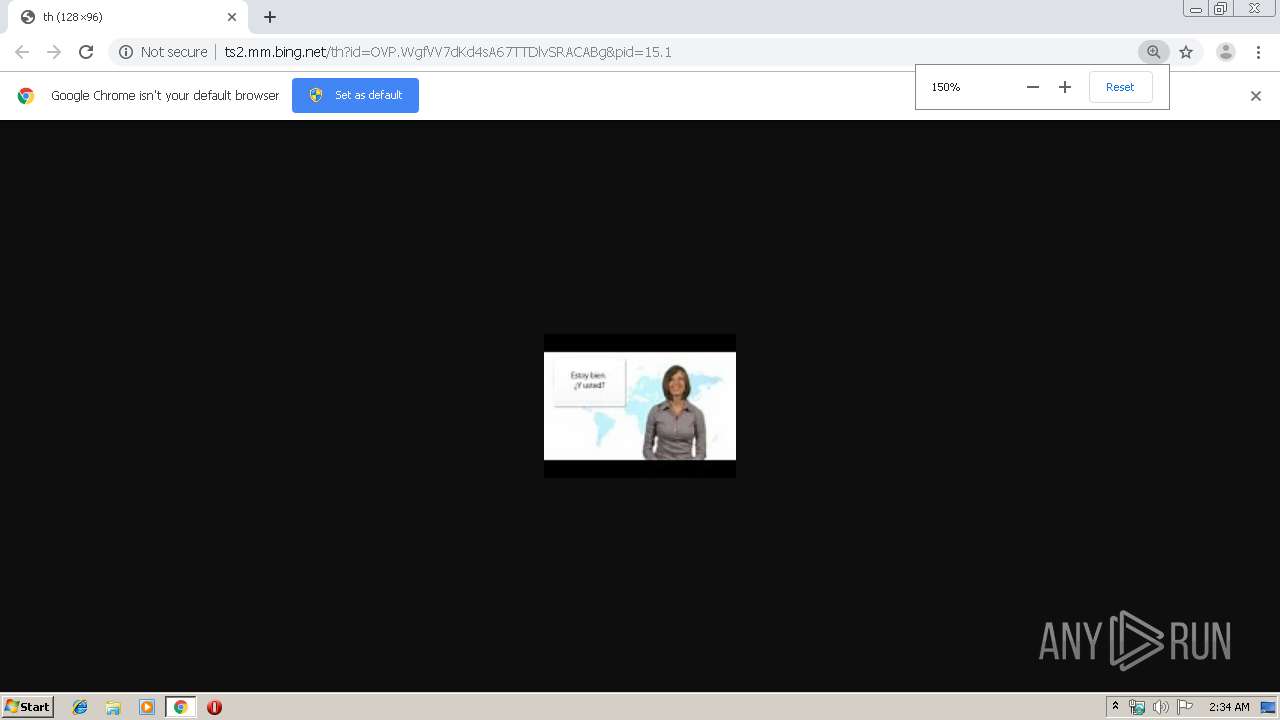Bookmark this page with the star
This screenshot has height=720, width=1280.
1186,52
